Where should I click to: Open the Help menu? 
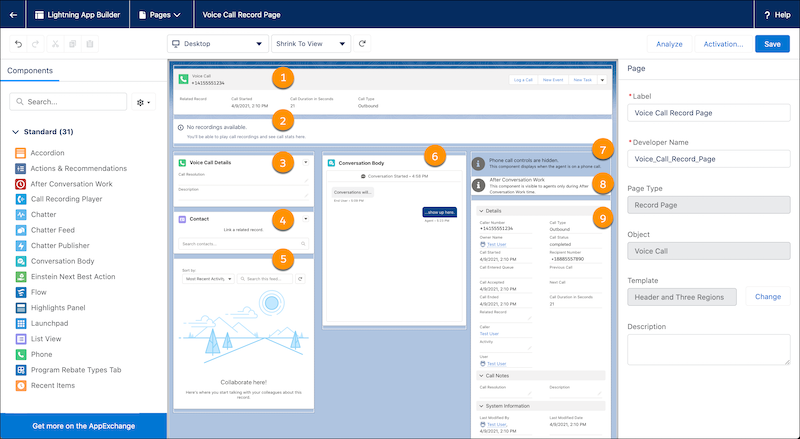(x=776, y=15)
